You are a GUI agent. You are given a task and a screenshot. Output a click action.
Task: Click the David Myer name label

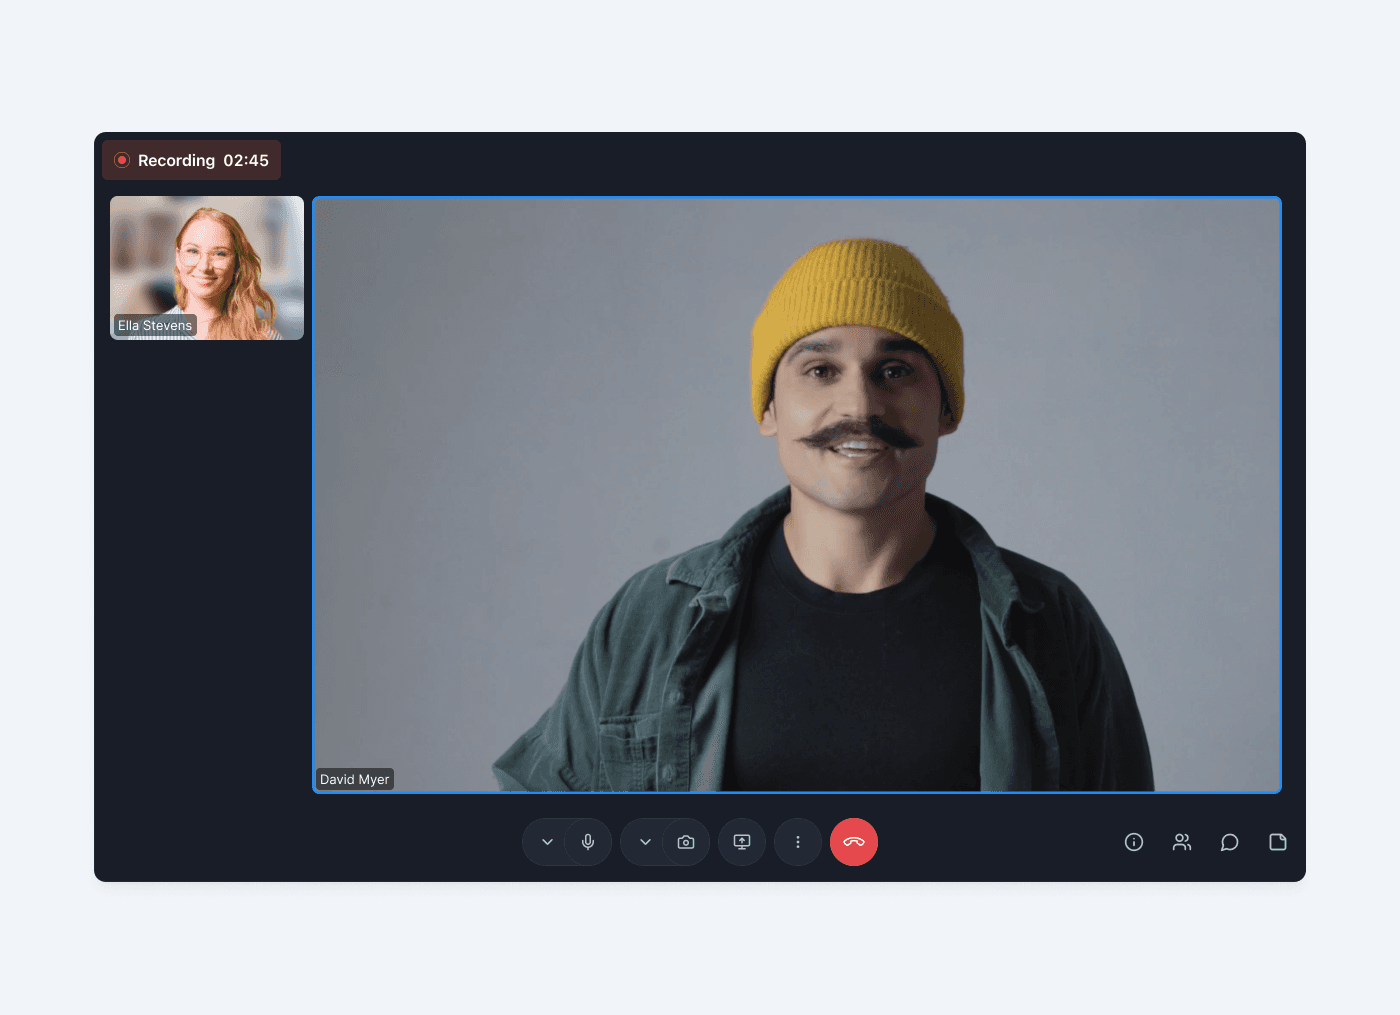(x=355, y=779)
